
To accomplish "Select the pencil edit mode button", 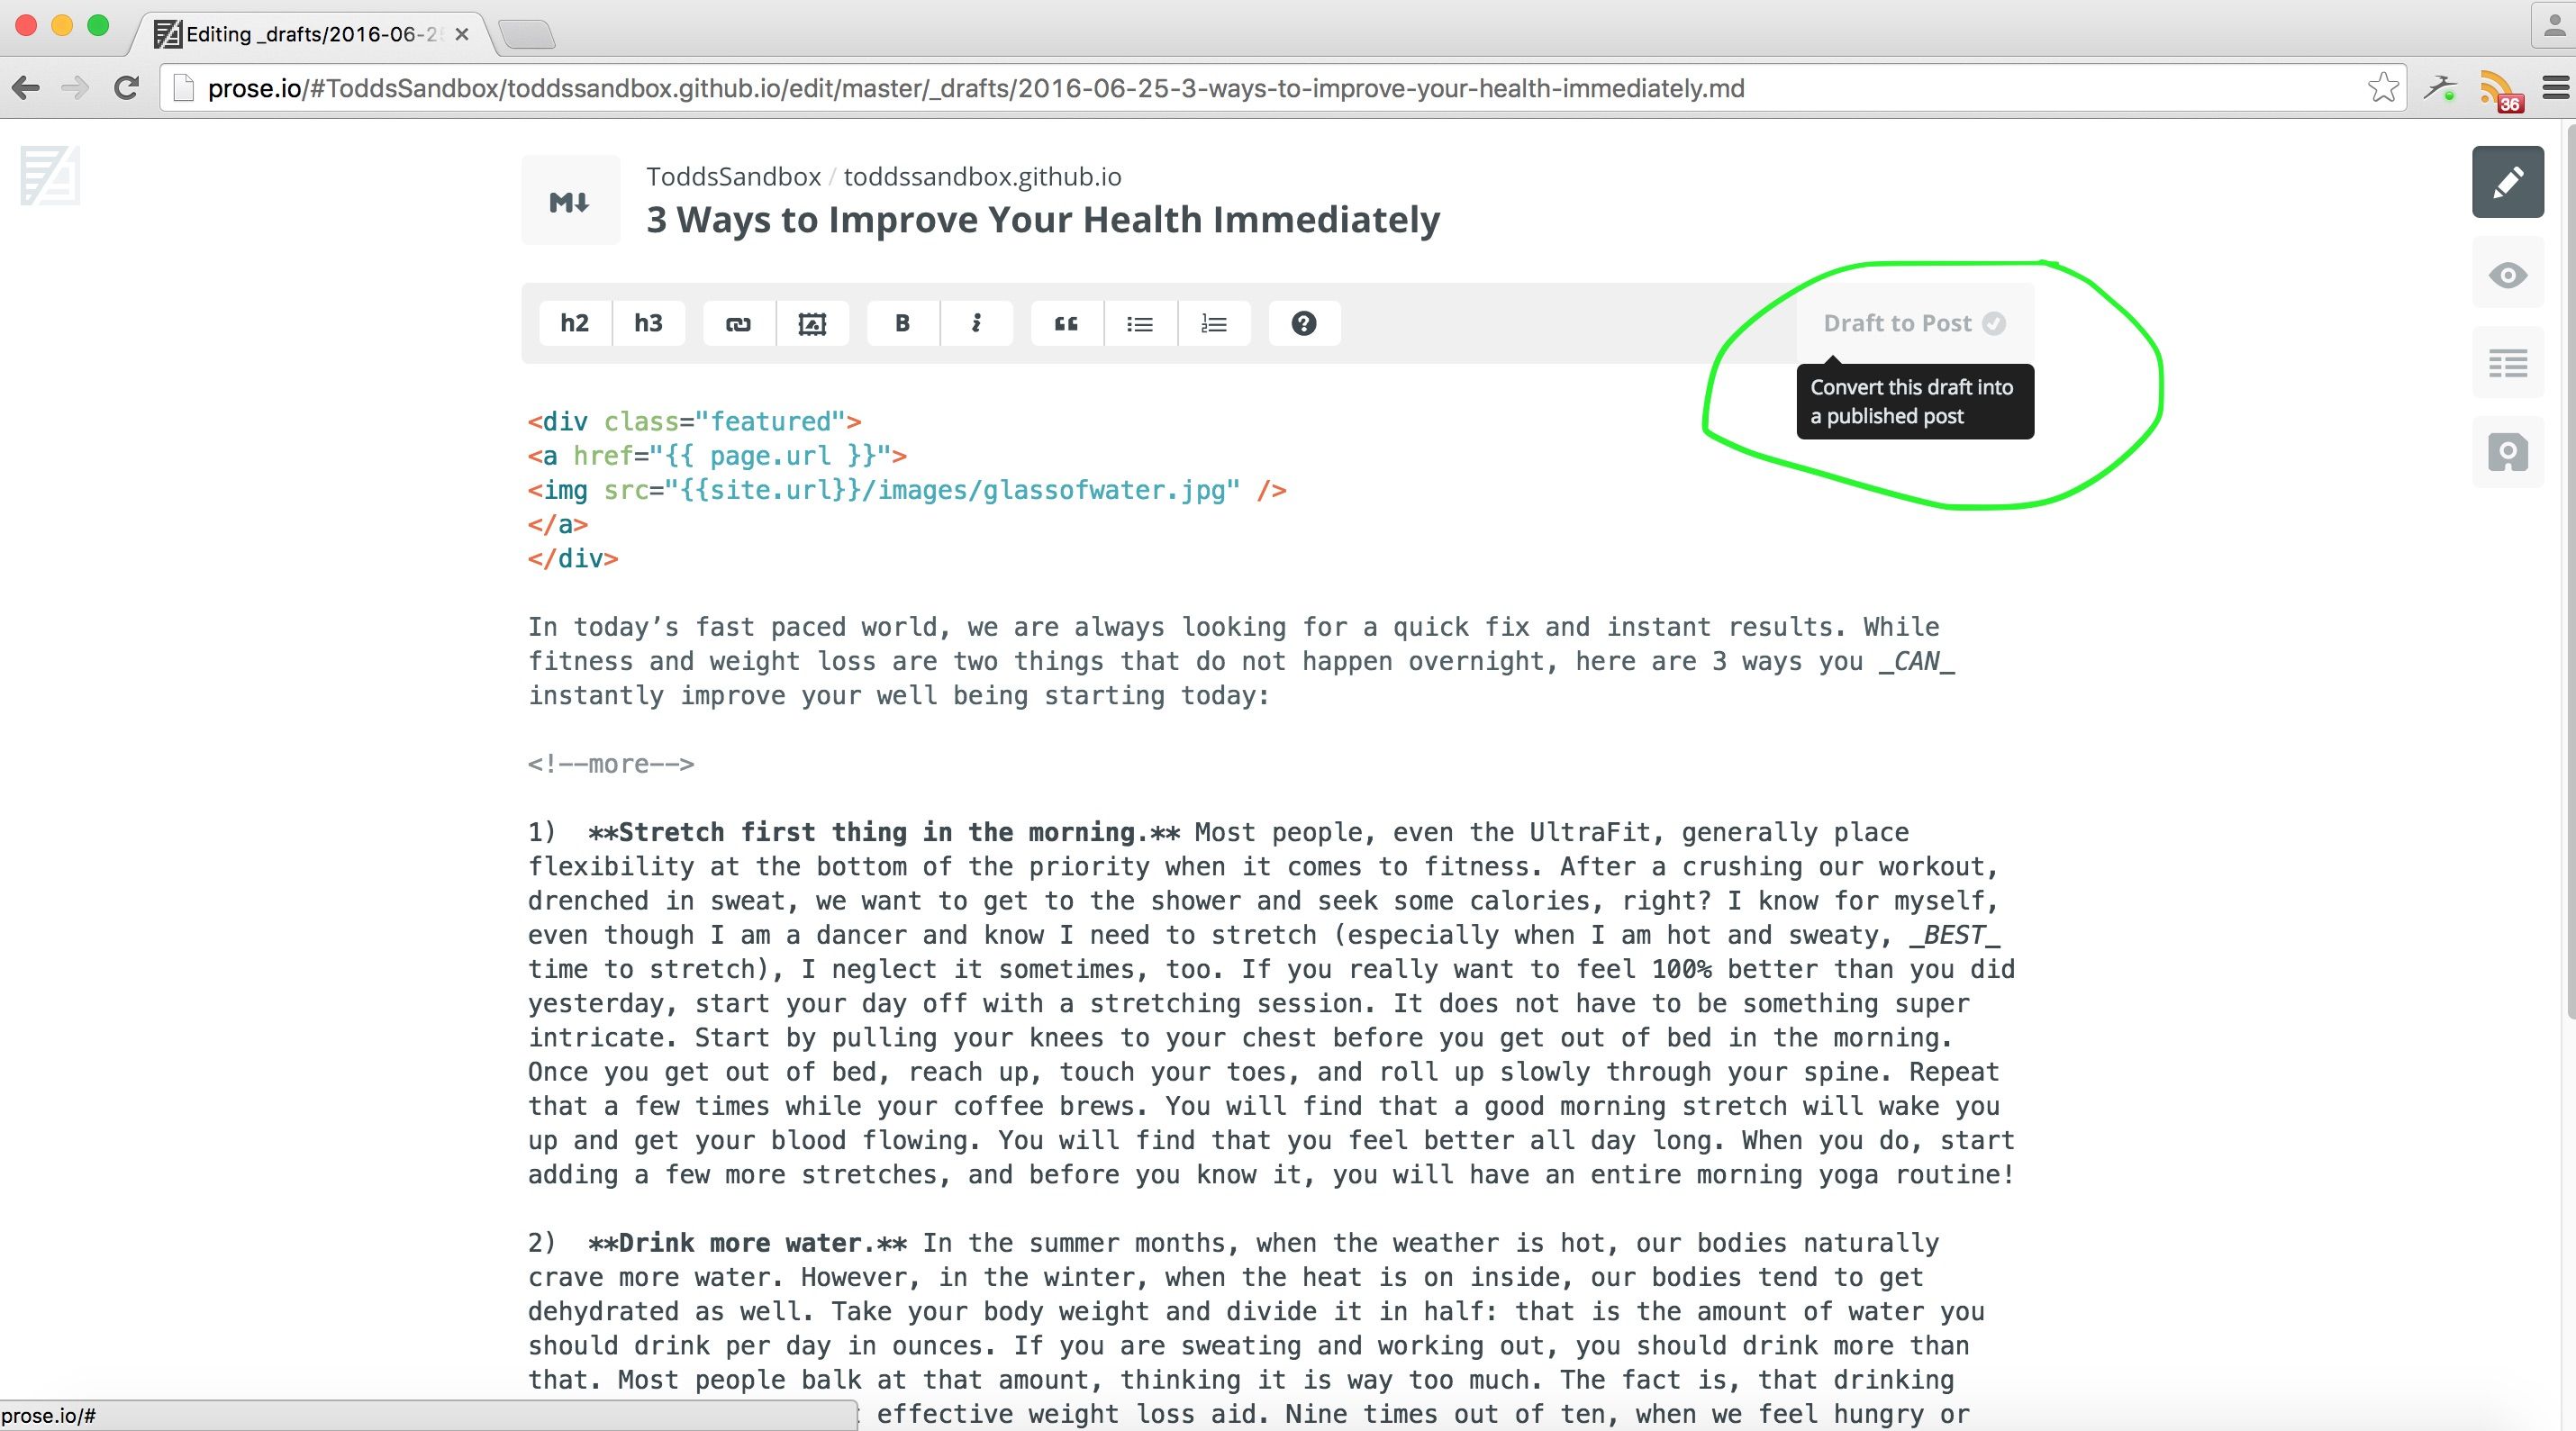I will [2507, 182].
